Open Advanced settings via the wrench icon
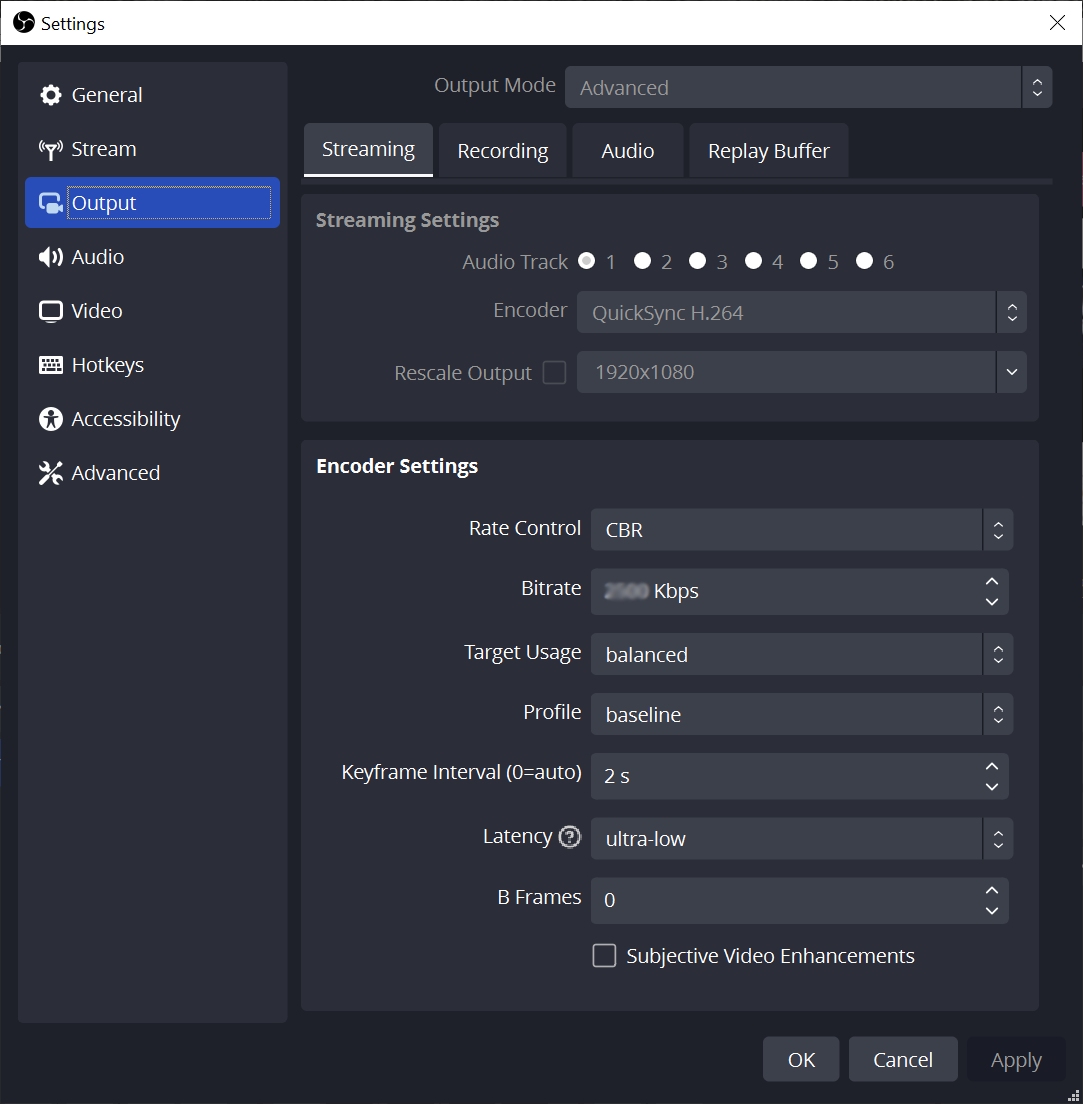Image resolution: width=1083 pixels, height=1104 pixels. coord(49,473)
